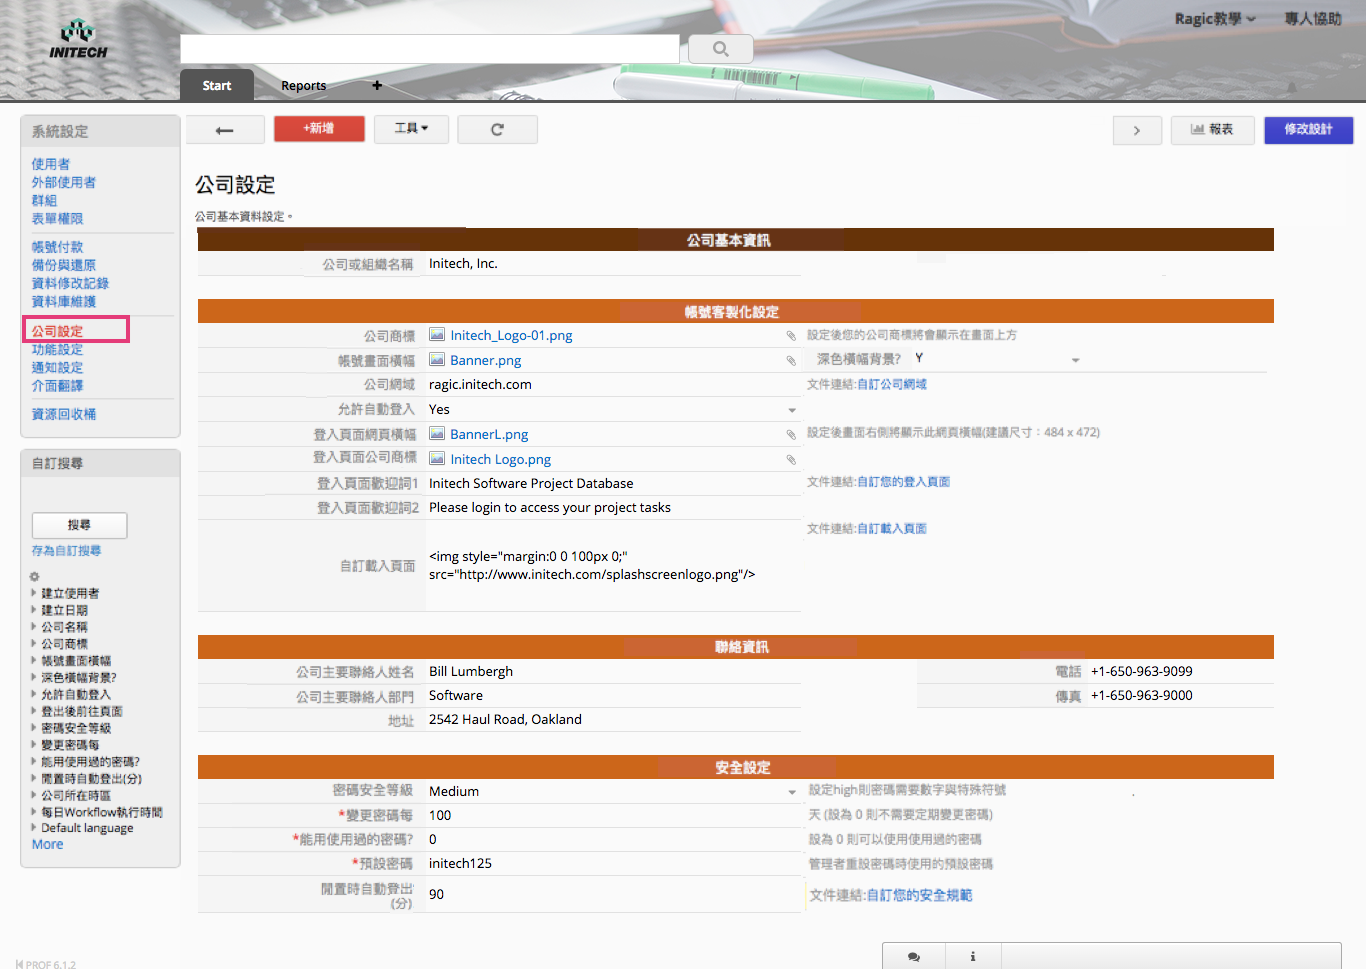1366x969 pixels.
Task: Open the 表單權限 link
Action: (x=57, y=218)
